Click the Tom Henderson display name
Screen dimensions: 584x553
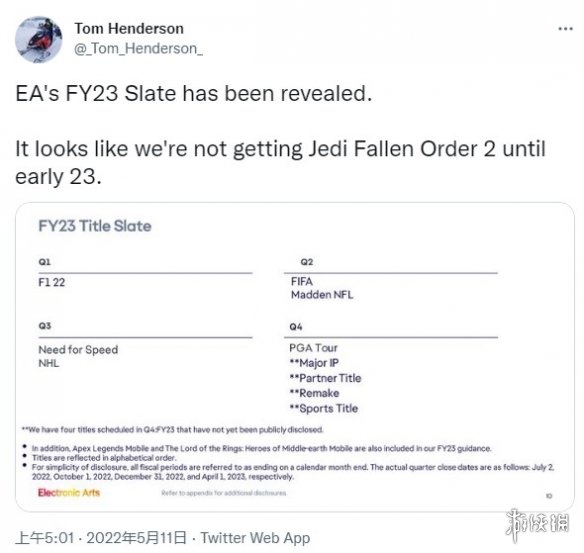[129, 29]
